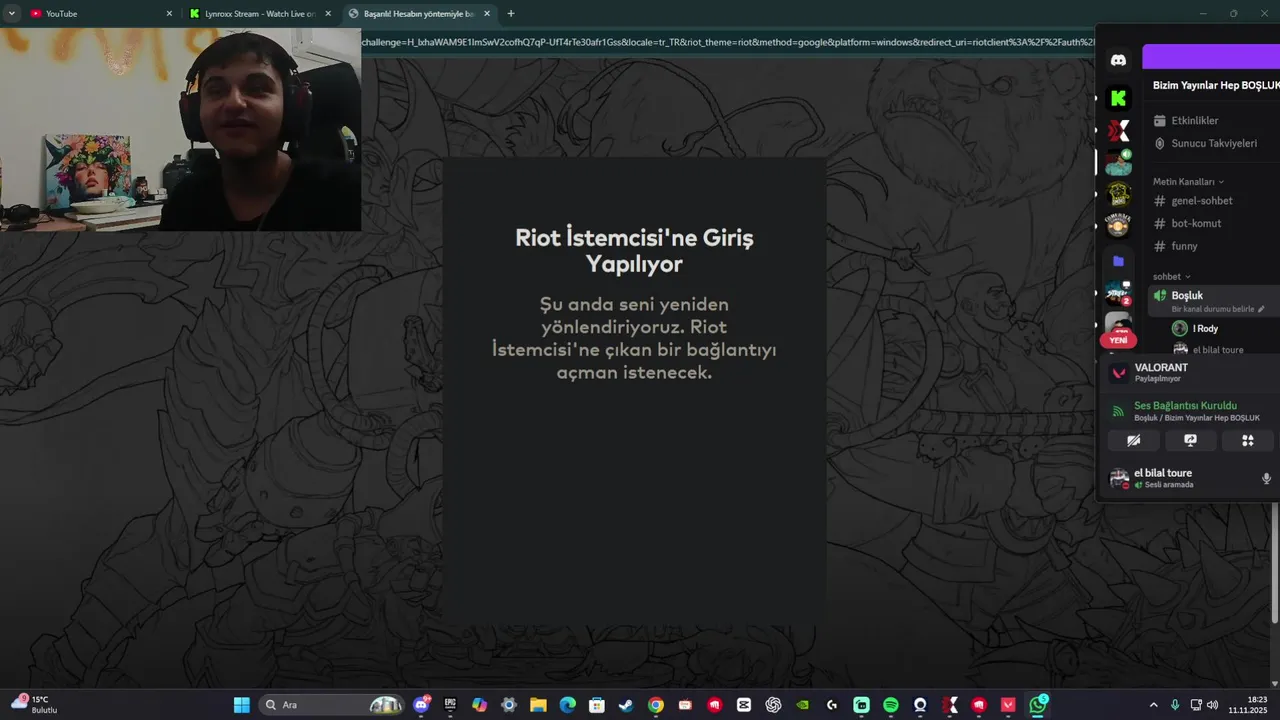Open File Explorer from taskbar
Viewport: 1280px width, 720px height.
coord(538,705)
